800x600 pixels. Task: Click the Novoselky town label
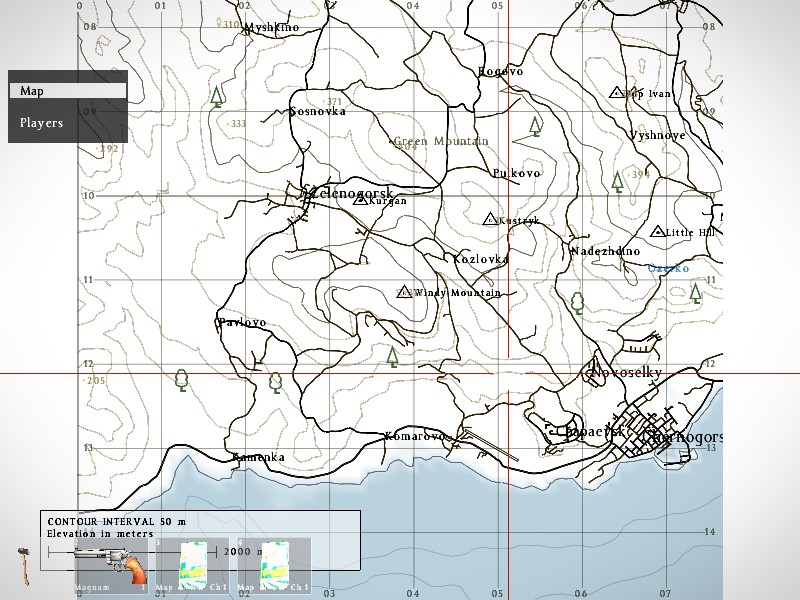[625, 373]
